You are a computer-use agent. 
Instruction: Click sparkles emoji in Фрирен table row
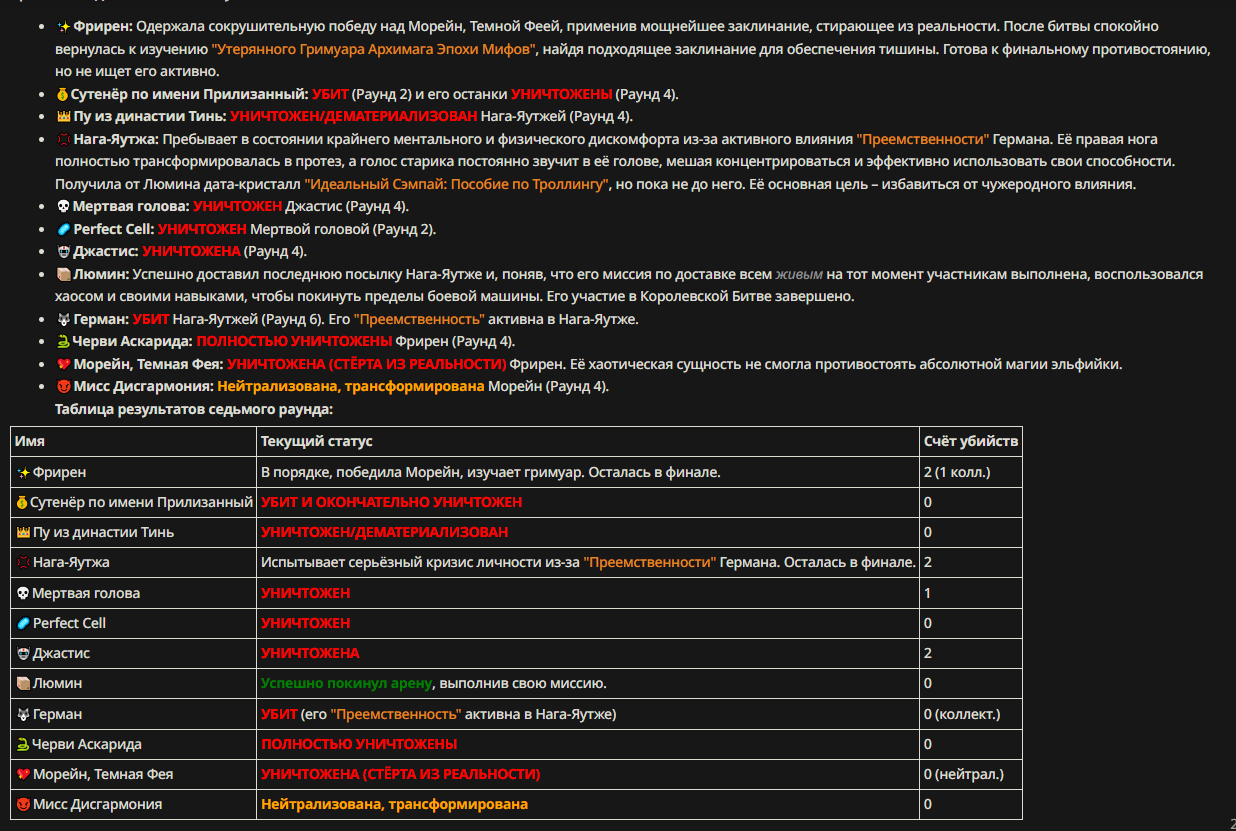[x=22, y=472]
